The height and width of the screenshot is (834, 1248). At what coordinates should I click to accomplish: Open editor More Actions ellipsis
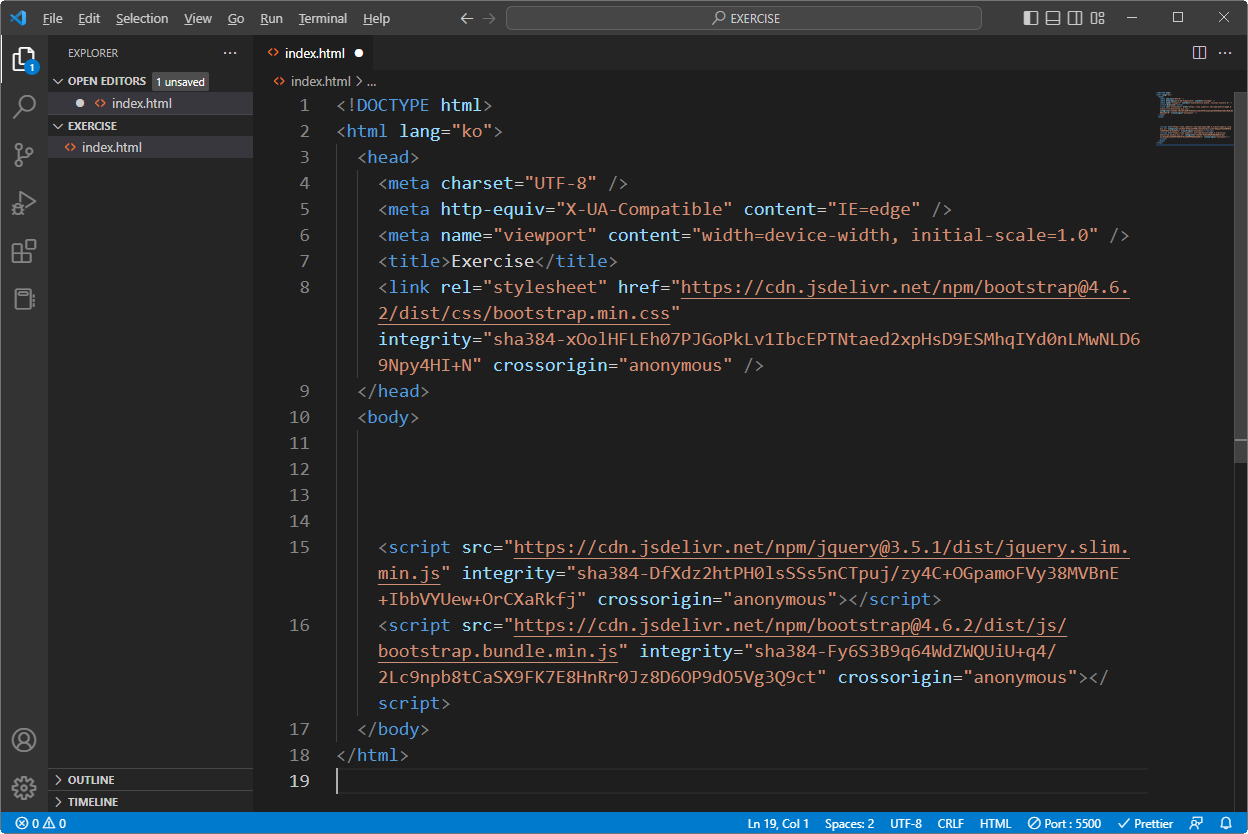[1225, 53]
